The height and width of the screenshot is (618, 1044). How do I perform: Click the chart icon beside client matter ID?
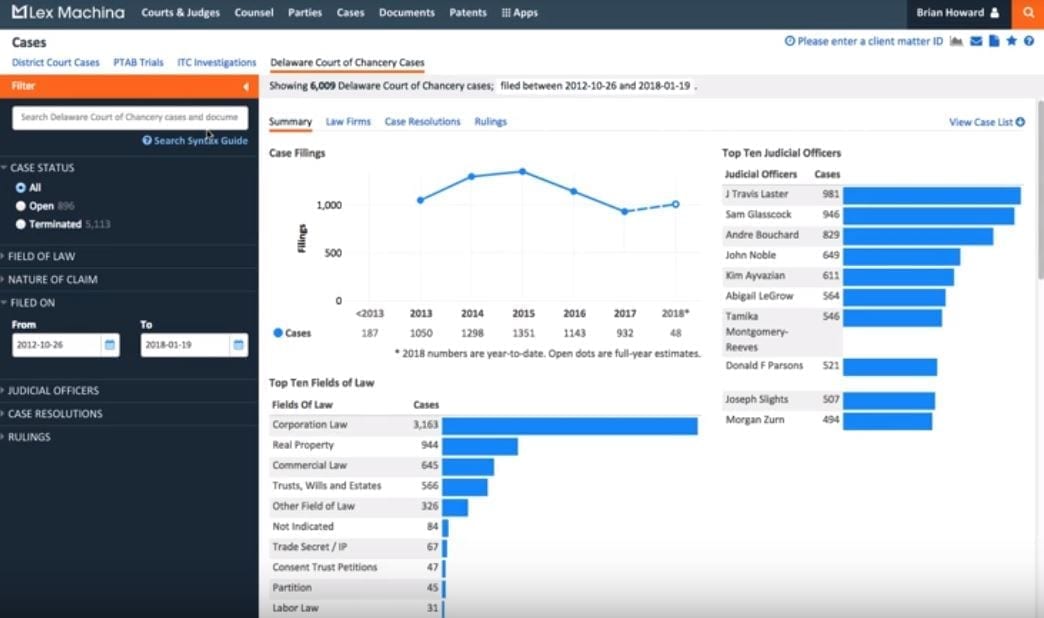click(x=957, y=41)
